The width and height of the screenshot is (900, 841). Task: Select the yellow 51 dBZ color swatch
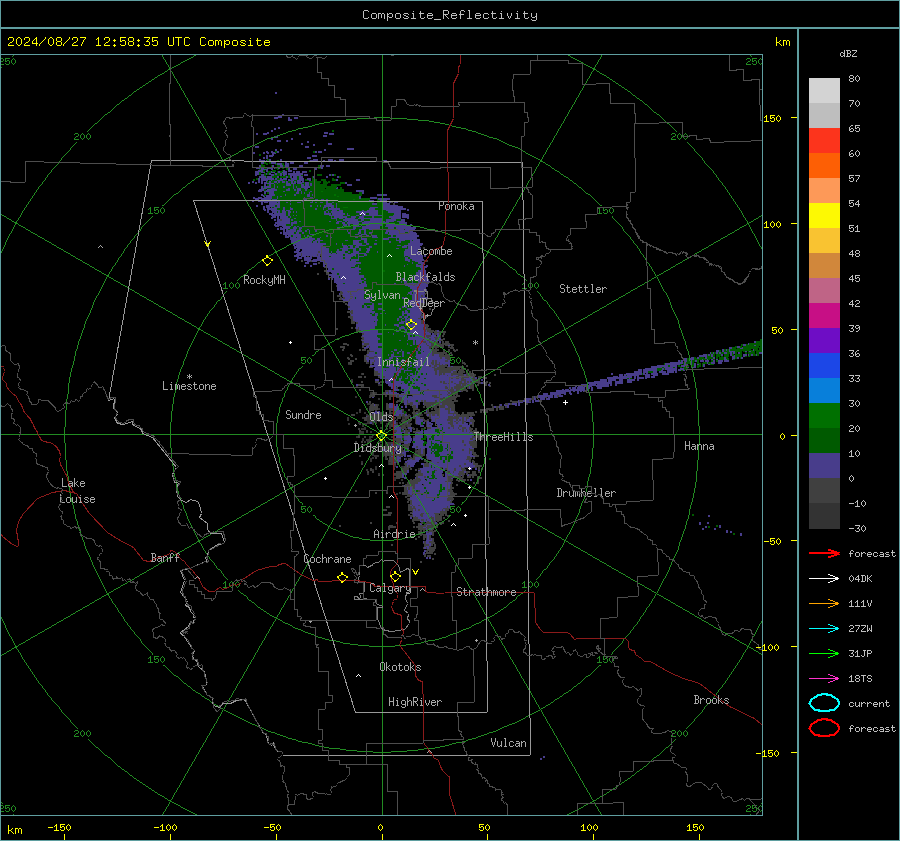(824, 215)
